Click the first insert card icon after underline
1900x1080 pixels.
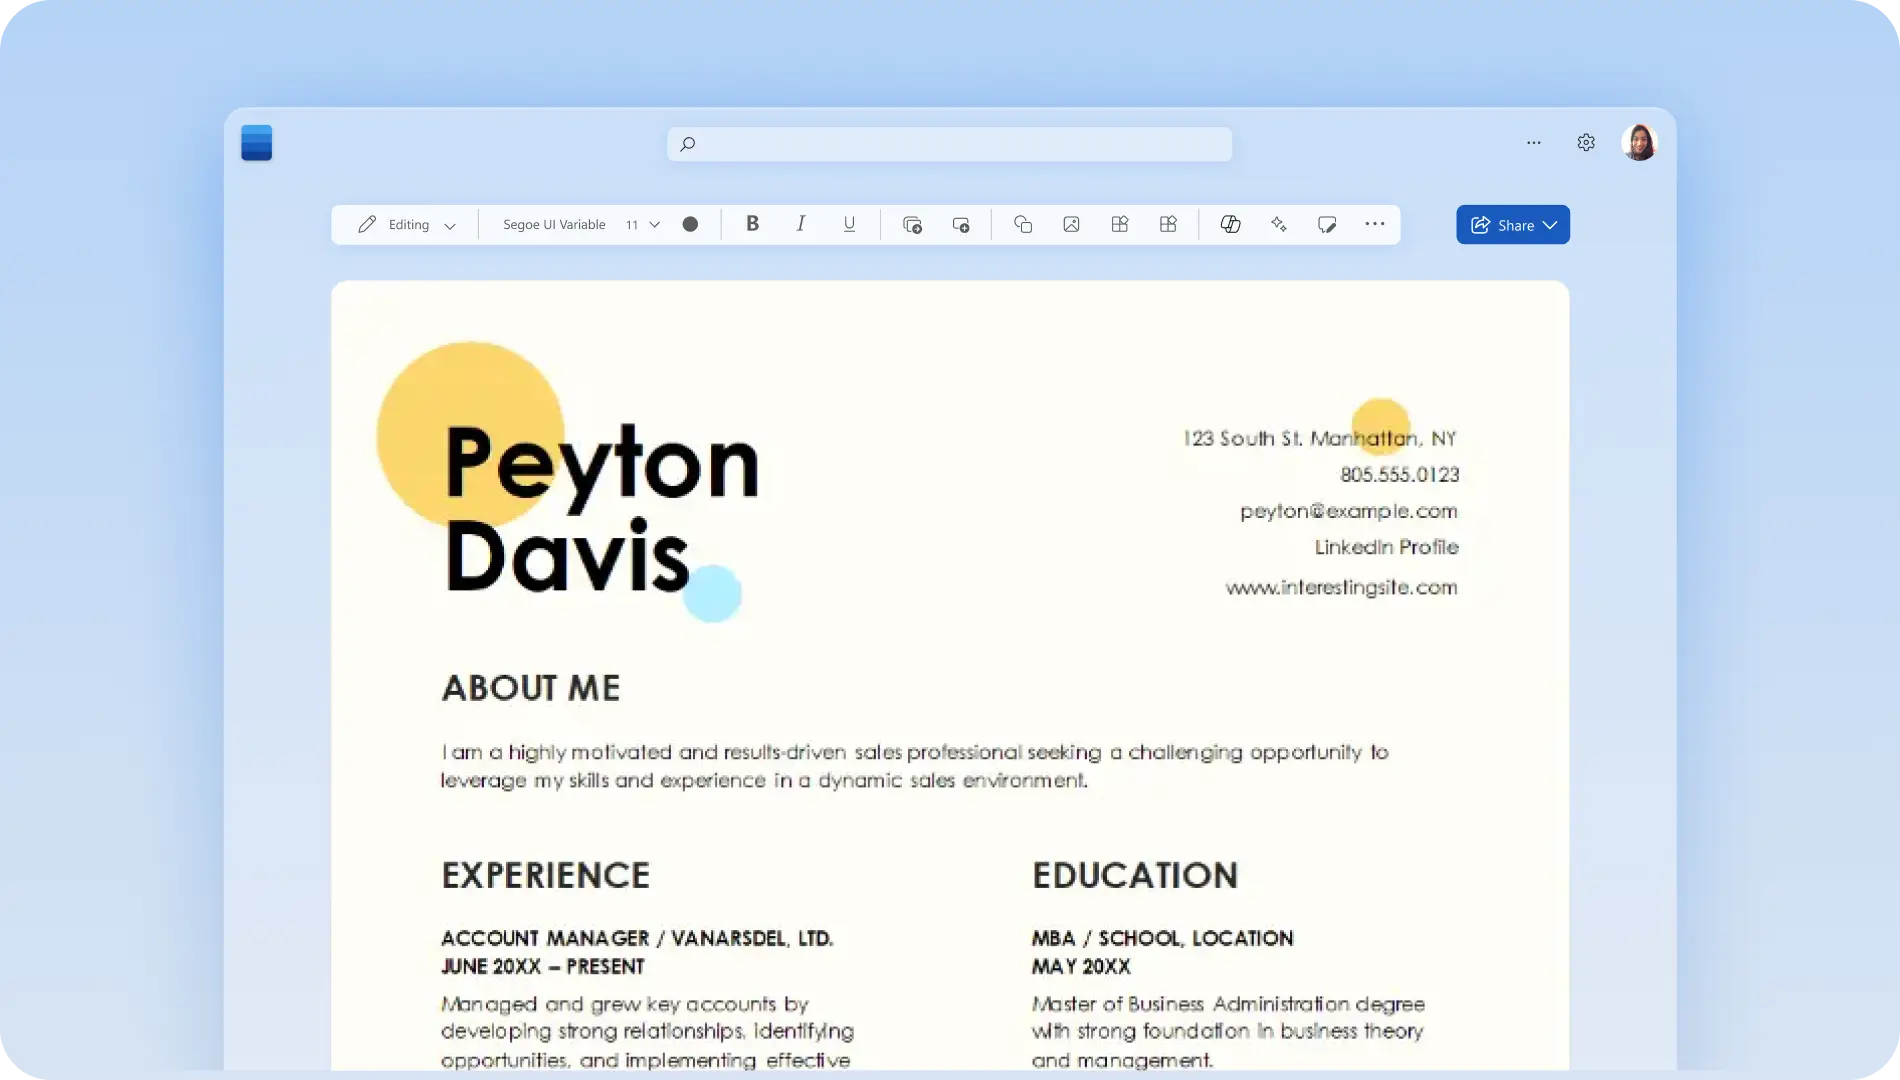(912, 225)
